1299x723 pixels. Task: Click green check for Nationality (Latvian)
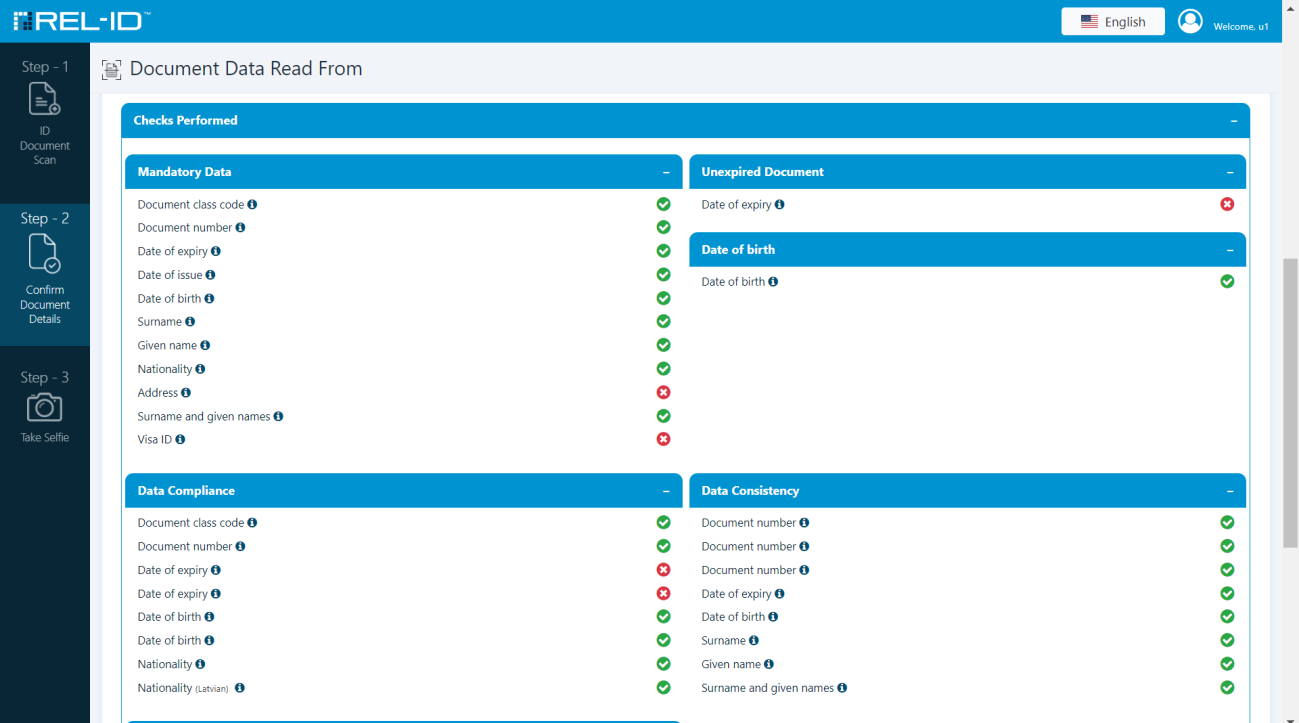coord(663,687)
